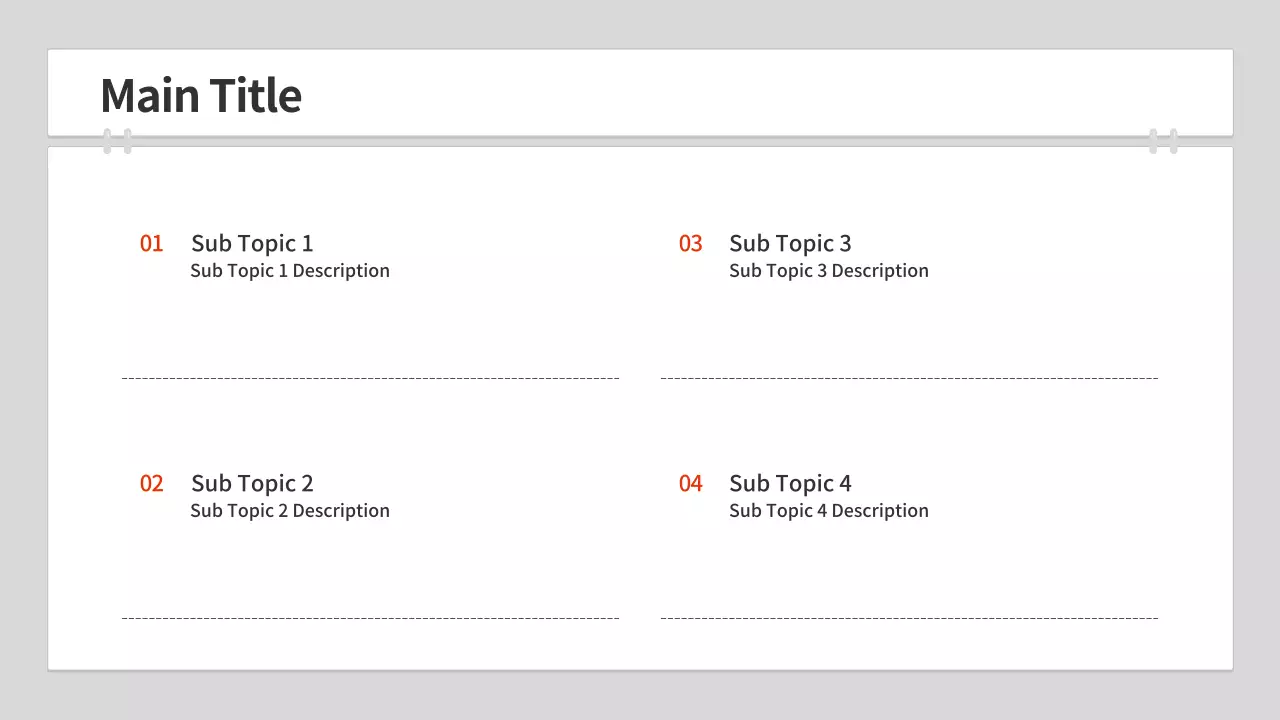Select the Sub Topic 4 Description text
This screenshot has height=720, width=1280.
pos(829,511)
